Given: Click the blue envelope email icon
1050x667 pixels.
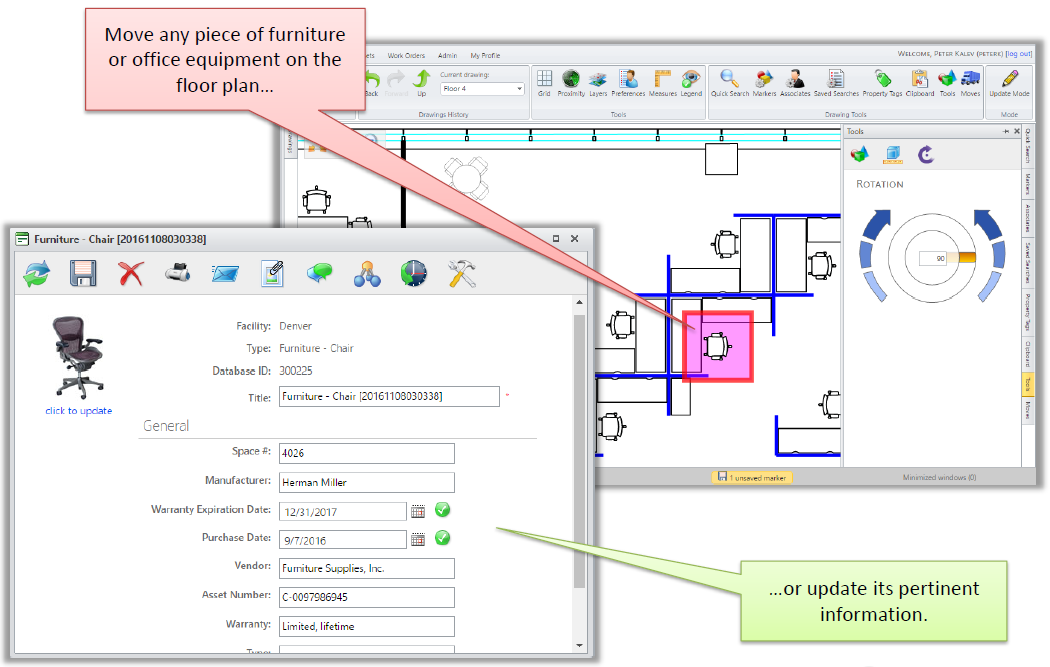Looking at the screenshot, I should click(225, 273).
